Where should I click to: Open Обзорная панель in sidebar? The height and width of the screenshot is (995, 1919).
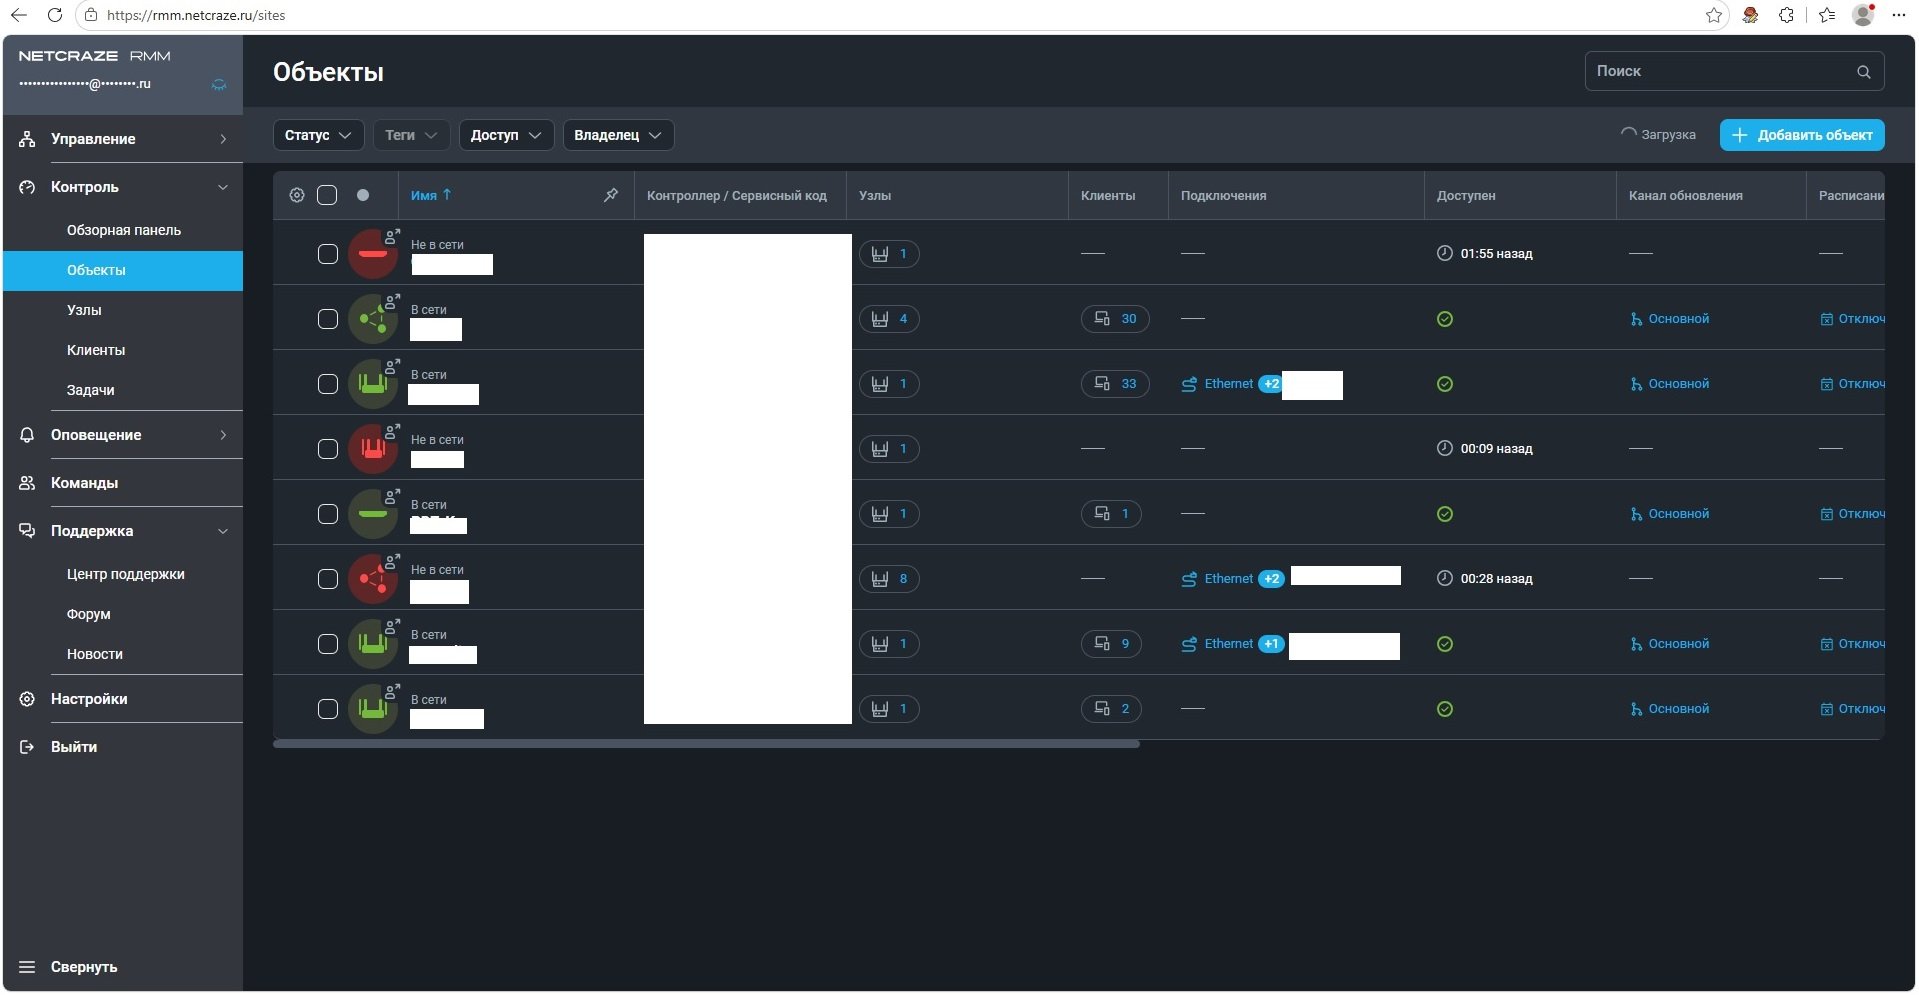pyautogui.click(x=124, y=230)
